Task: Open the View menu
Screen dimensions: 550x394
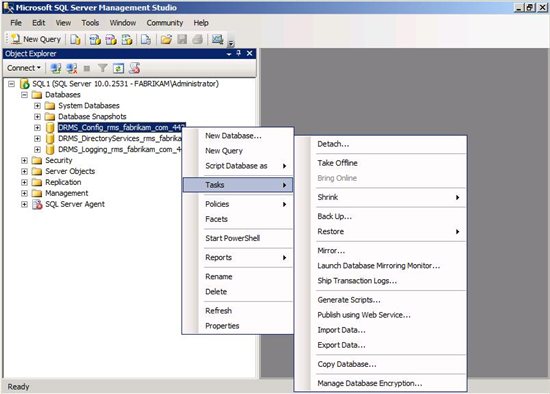Action: (63, 23)
